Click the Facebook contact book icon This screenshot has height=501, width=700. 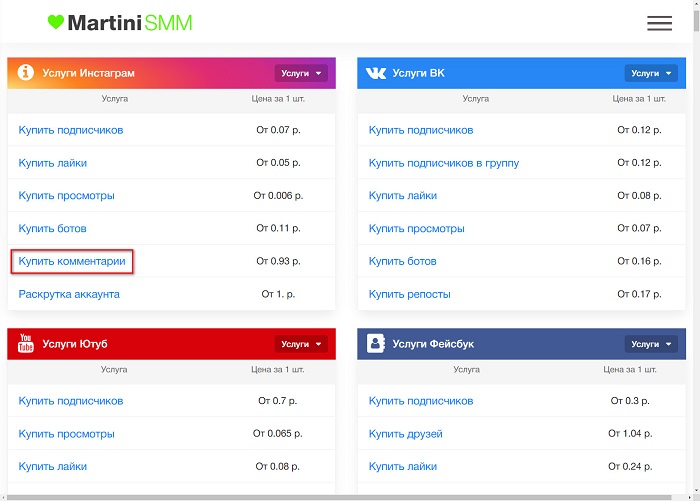[375, 343]
